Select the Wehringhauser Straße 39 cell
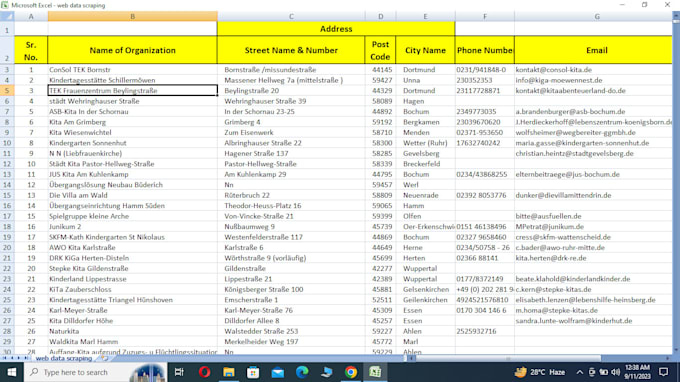This screenshot has height=382, width=680. [x=291, y=101]
